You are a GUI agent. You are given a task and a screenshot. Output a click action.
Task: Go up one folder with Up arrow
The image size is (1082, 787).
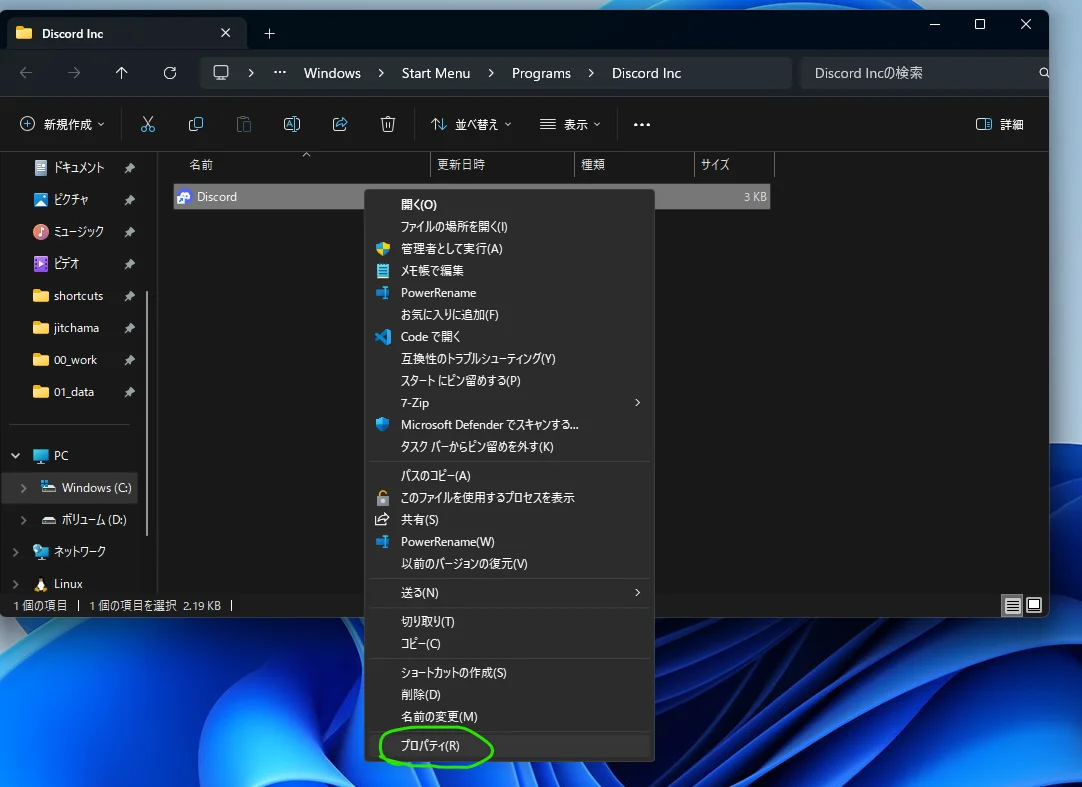coord(121,73)
